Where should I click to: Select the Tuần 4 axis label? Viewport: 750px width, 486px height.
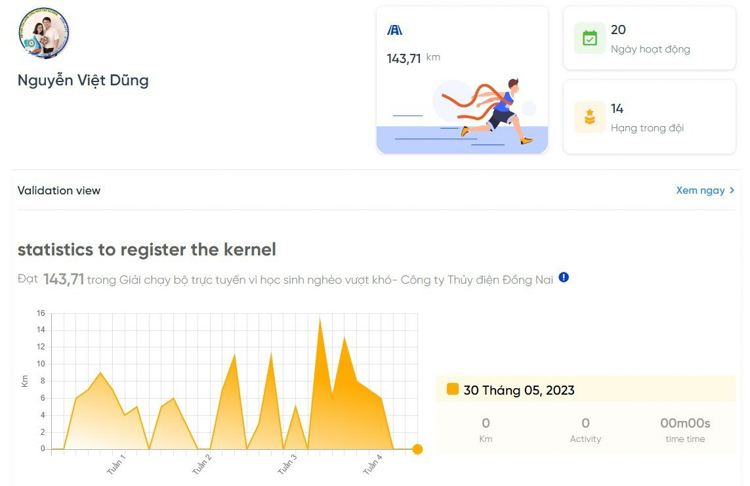click(373, 464)
